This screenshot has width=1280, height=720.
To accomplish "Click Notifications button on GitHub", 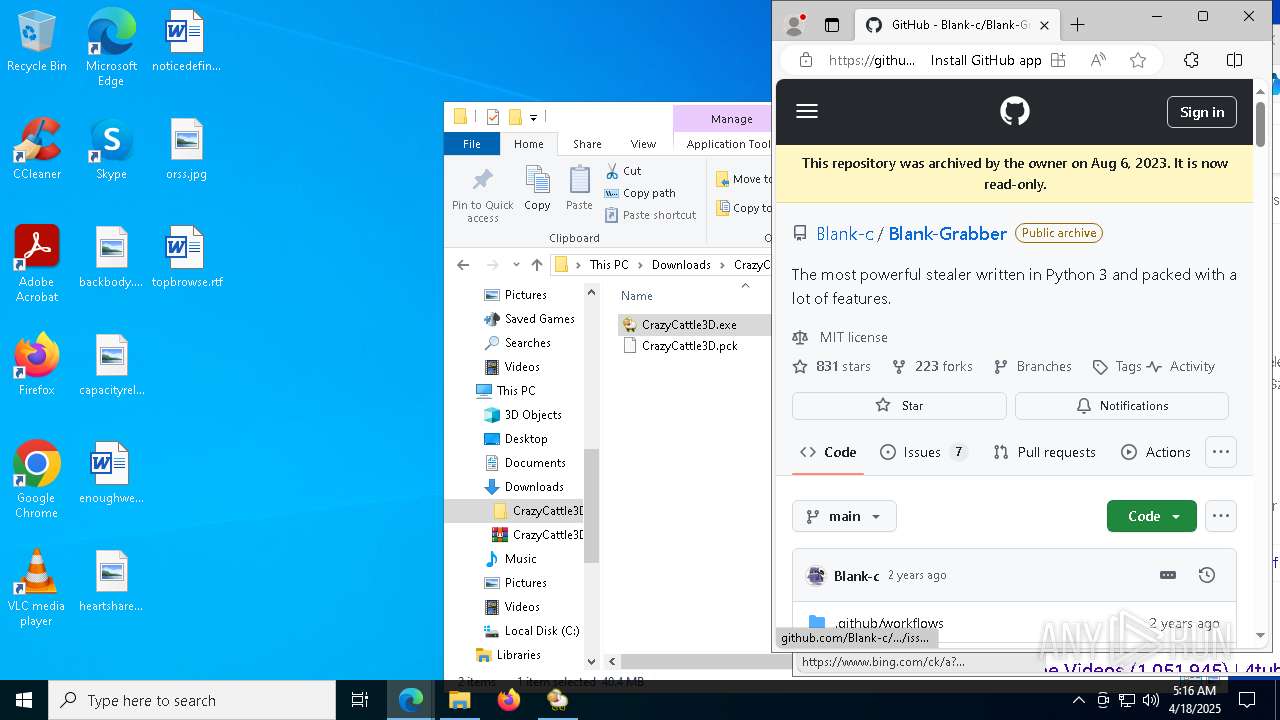I will pos(1122,405).
